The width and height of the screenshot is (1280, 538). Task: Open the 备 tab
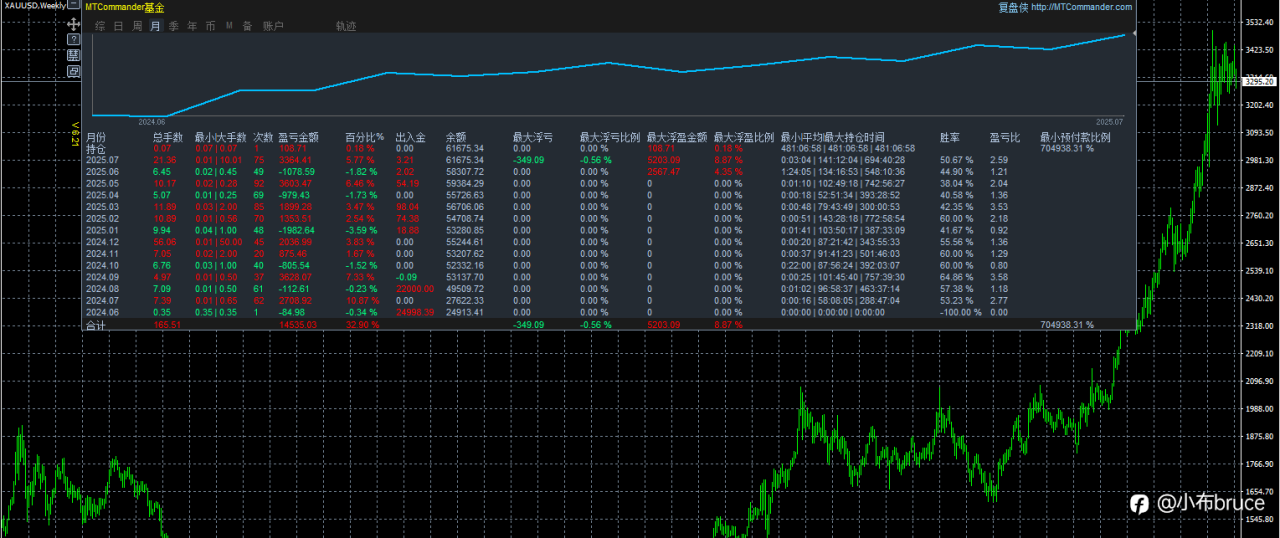[x=247, y=26]
